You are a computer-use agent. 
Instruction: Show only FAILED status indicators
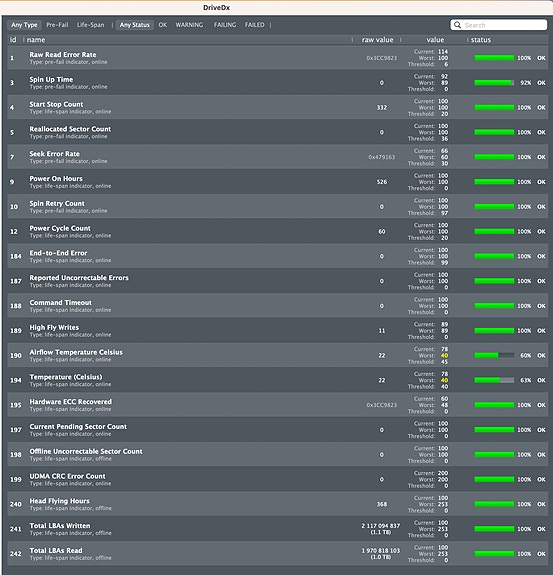(x=254, y=25)
